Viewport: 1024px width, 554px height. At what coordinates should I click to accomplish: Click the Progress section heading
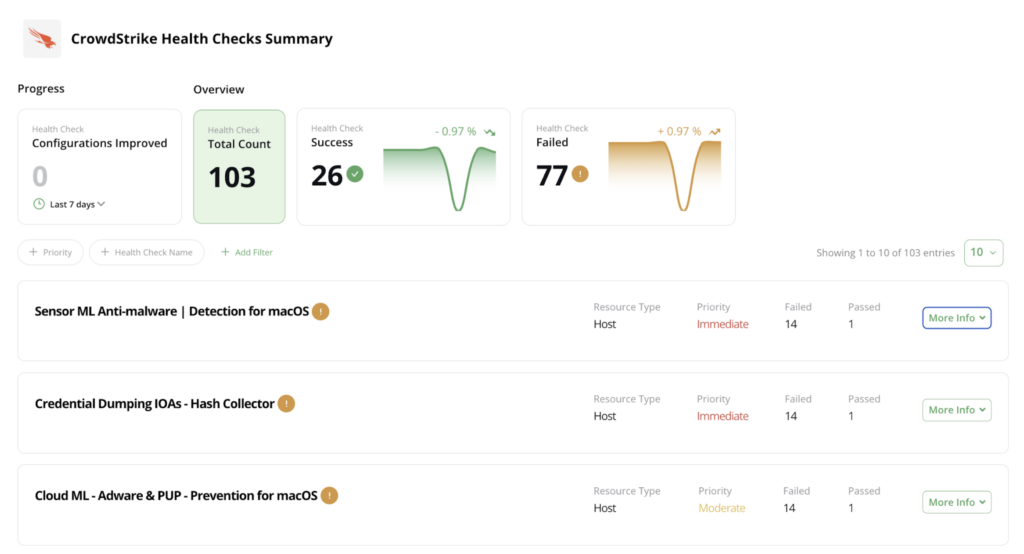tap(41, 88)
